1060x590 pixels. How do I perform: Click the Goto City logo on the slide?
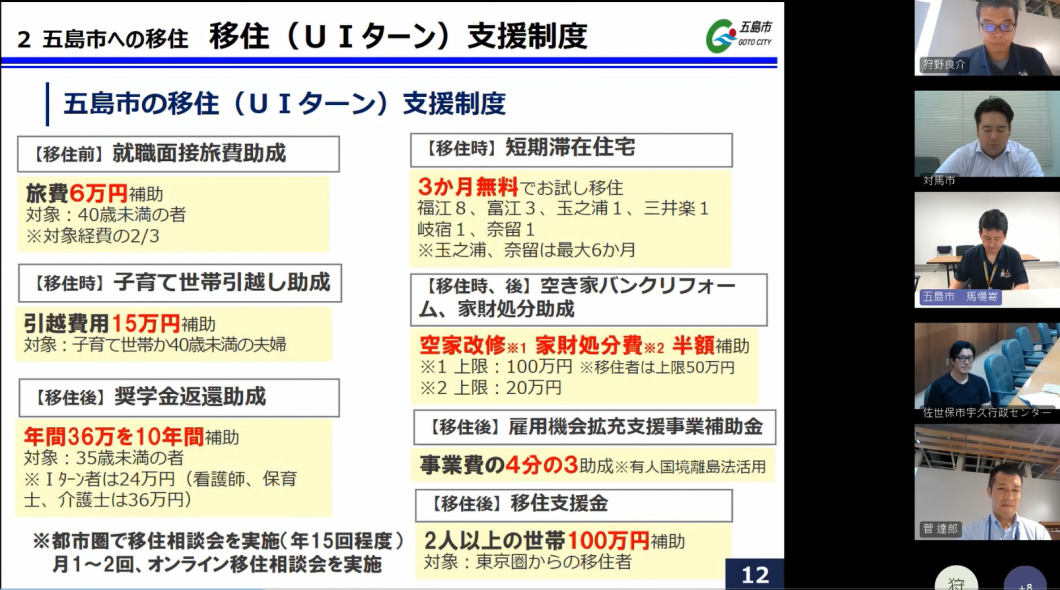coord(738,34)
